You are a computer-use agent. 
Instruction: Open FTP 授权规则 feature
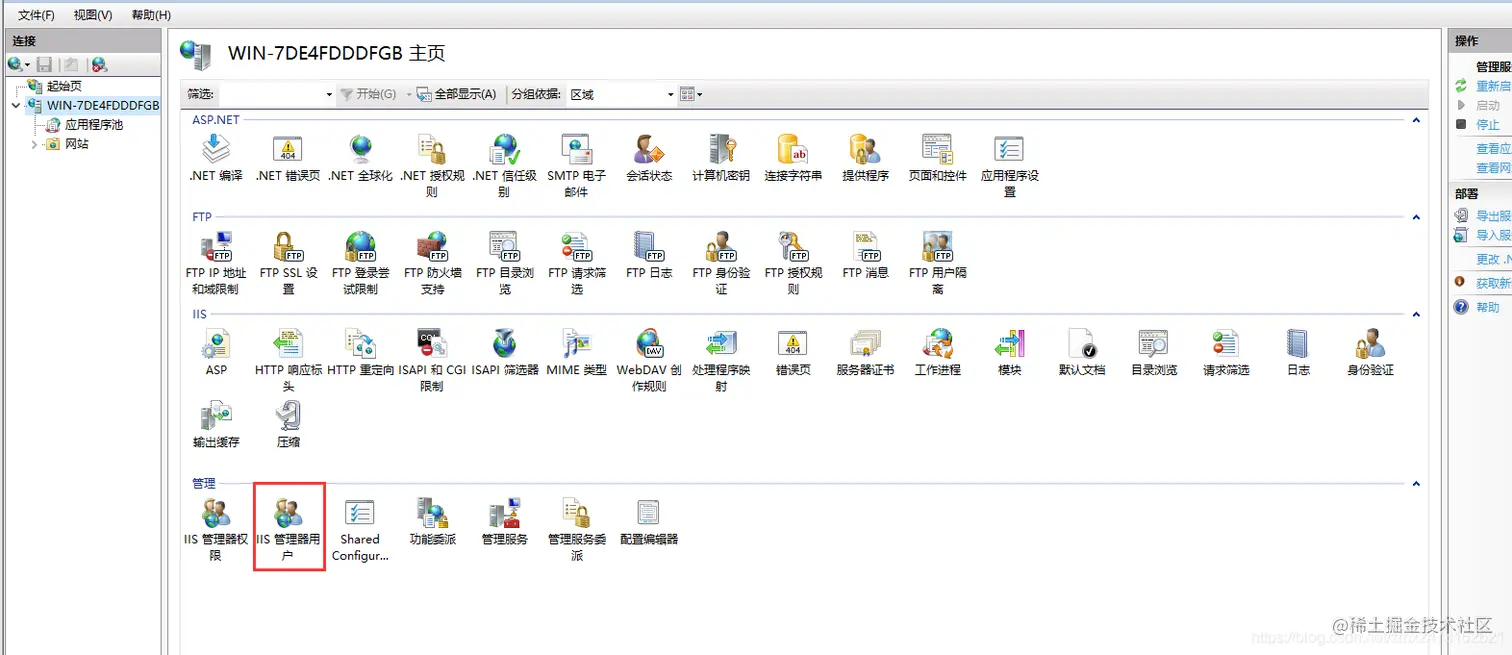point(793,263)
